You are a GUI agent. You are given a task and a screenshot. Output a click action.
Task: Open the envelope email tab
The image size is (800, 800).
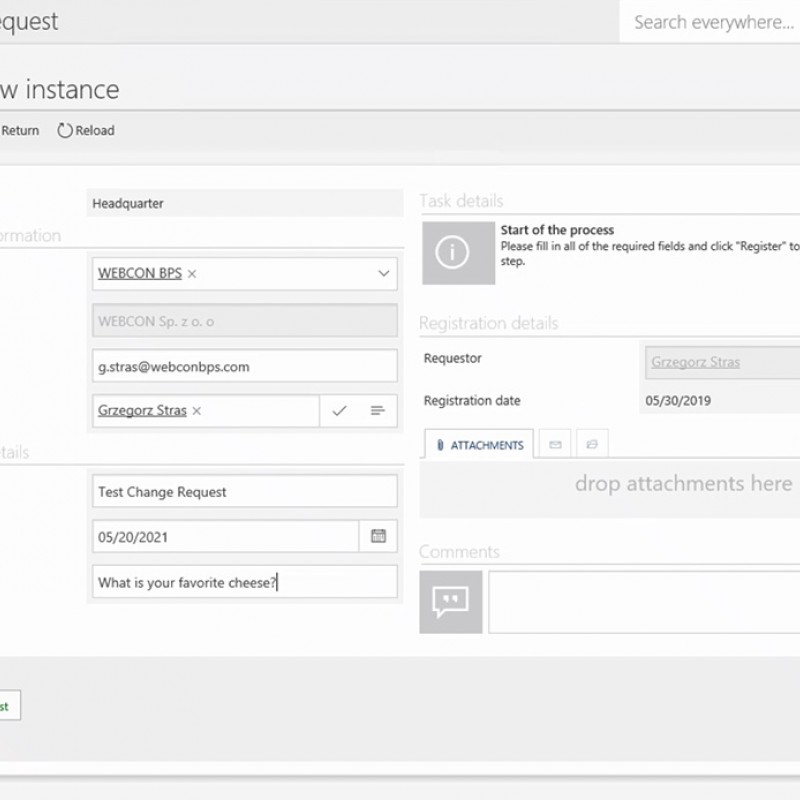(555, 445)
